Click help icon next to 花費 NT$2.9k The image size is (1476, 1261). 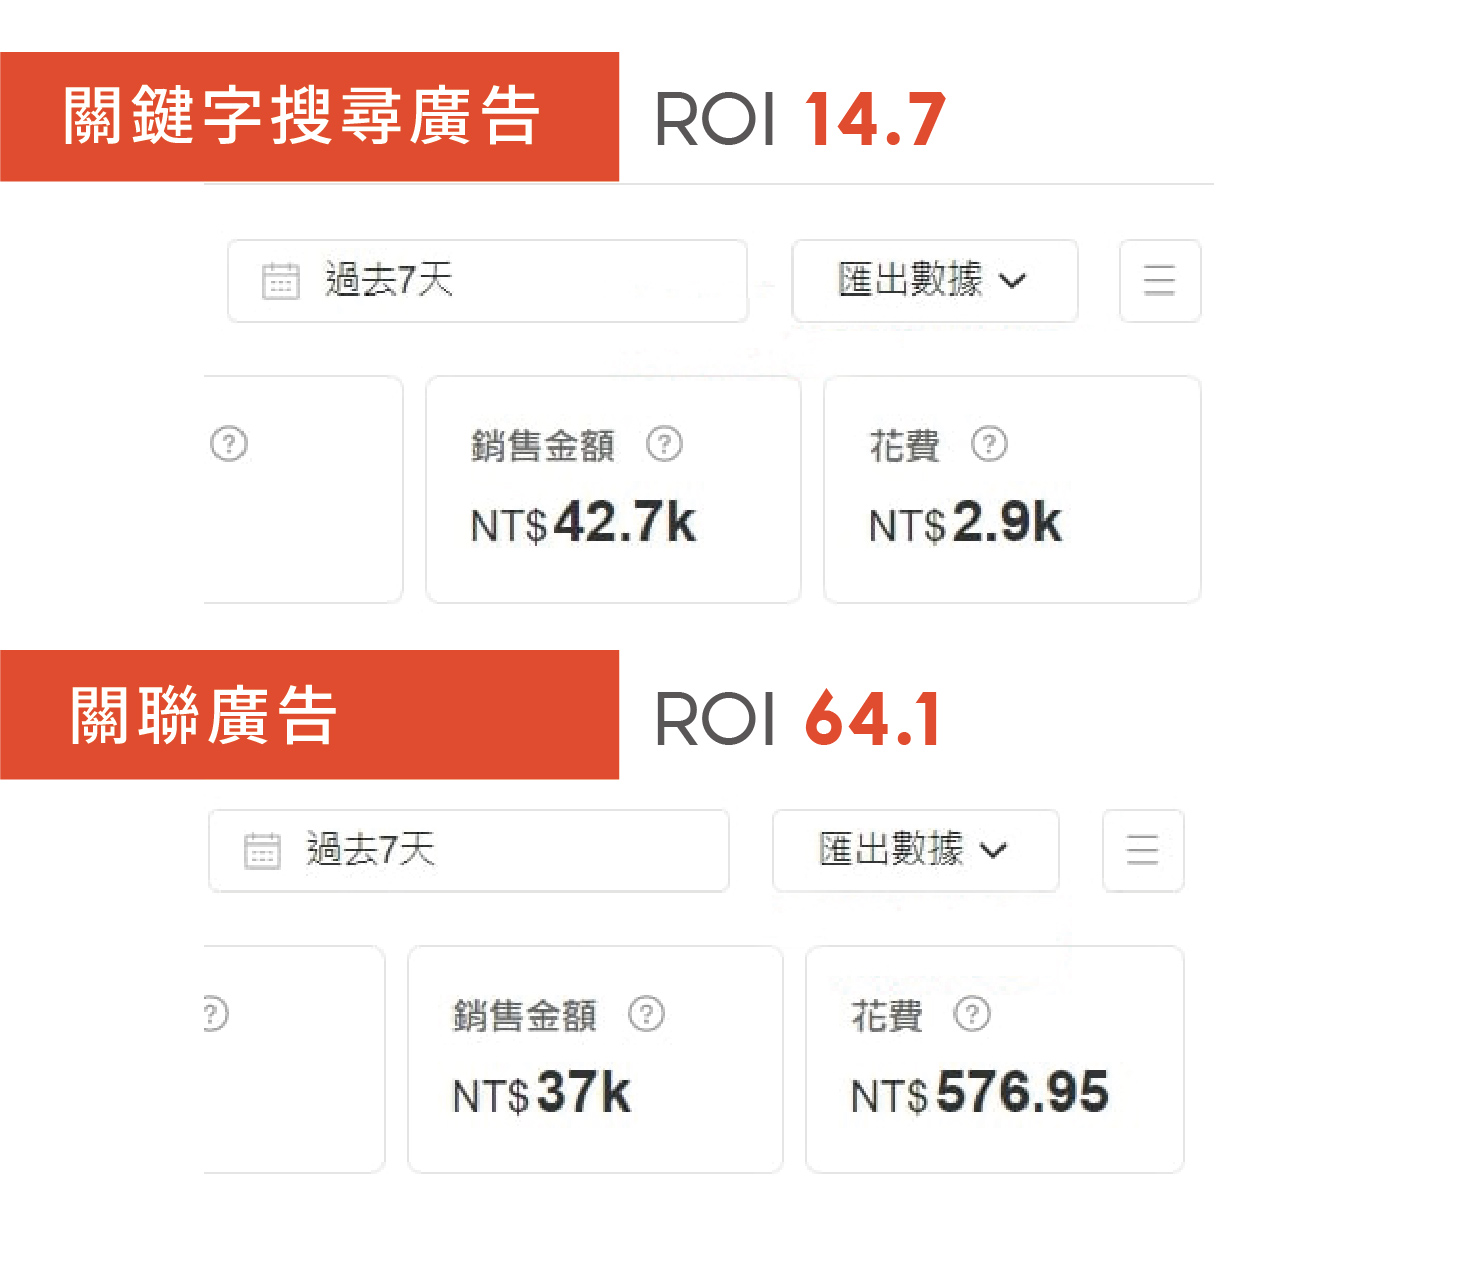[989, 443]
